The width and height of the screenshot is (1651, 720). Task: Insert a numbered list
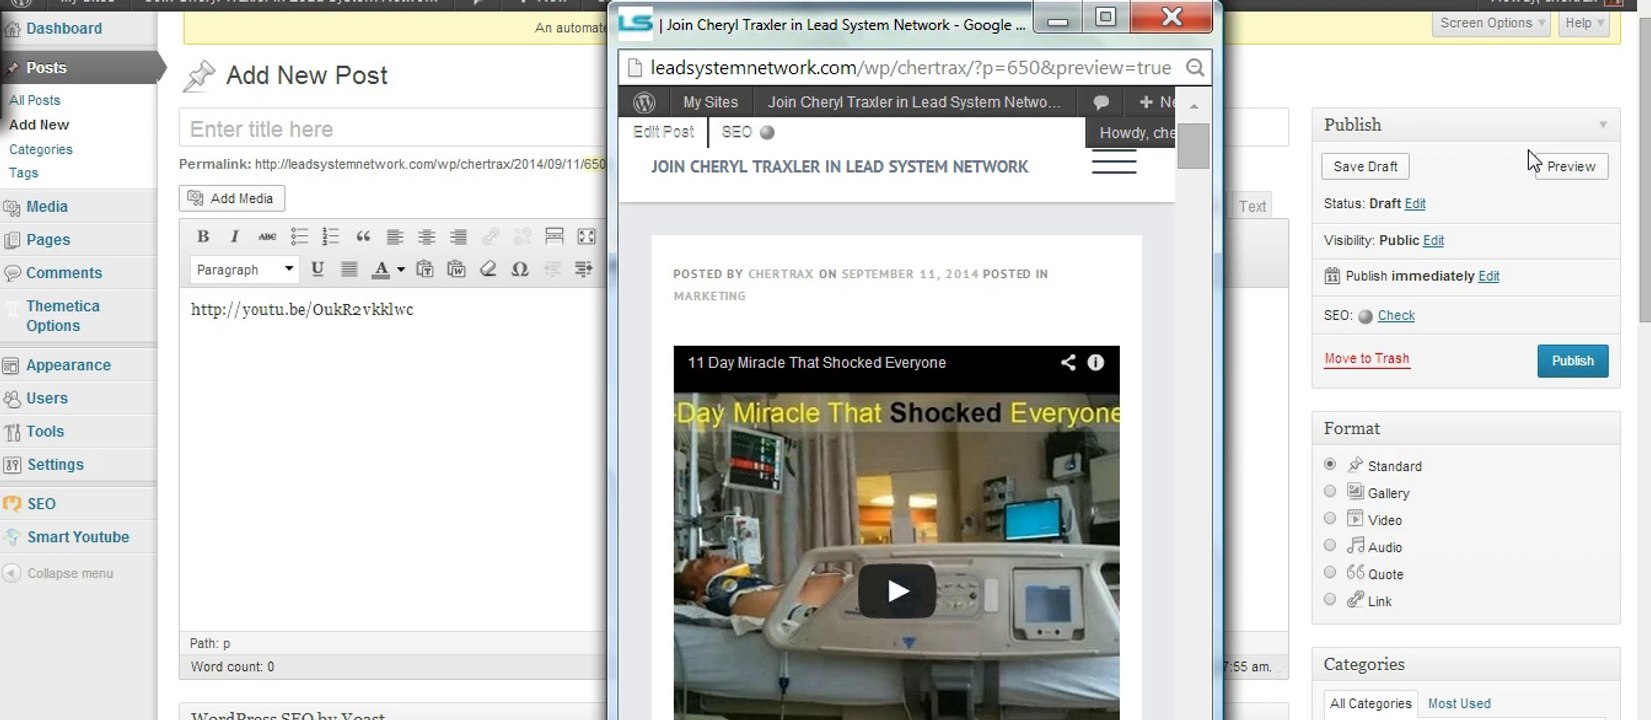pyautogui.click(x=331, y=237)
